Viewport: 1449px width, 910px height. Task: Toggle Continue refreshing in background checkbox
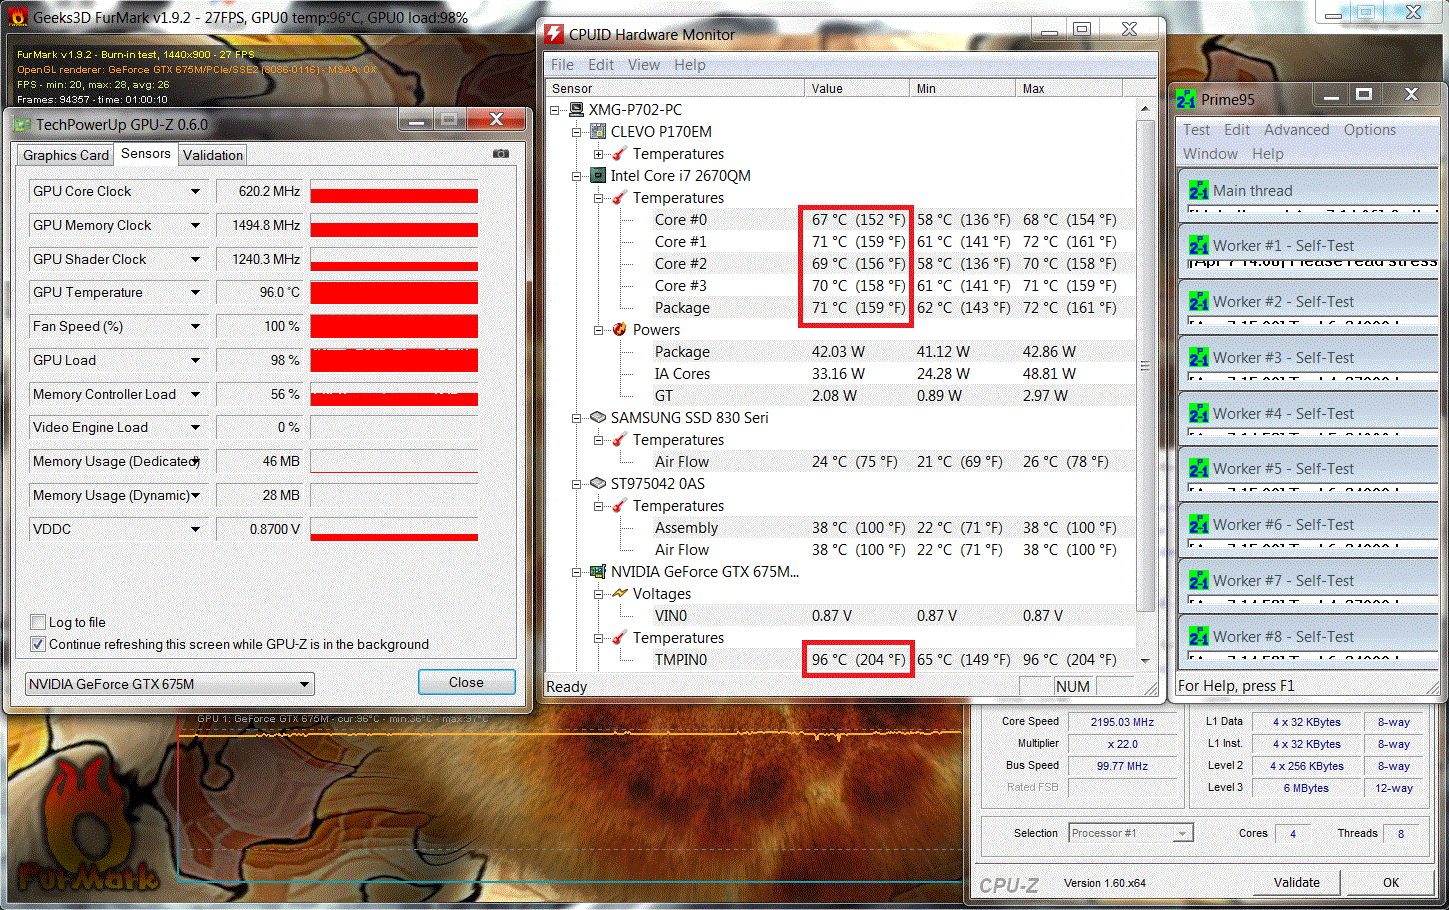click(x=38, y=644)
